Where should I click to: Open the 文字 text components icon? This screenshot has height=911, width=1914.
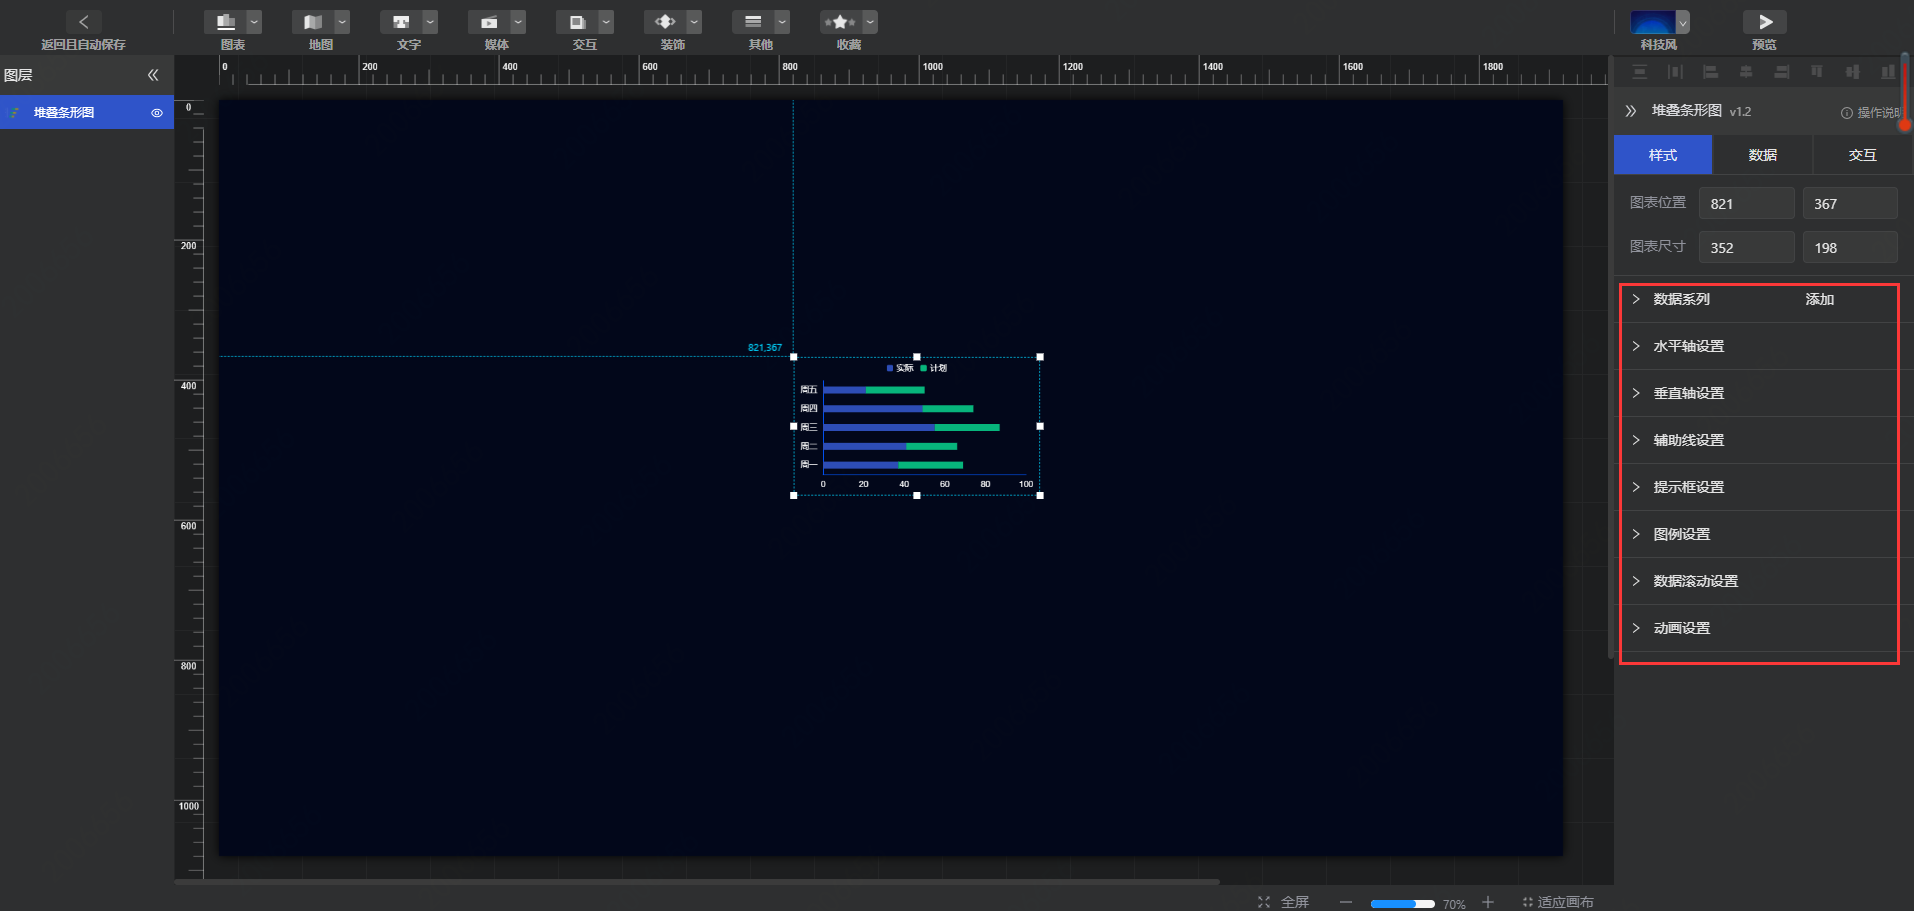[x=401, y=22]
